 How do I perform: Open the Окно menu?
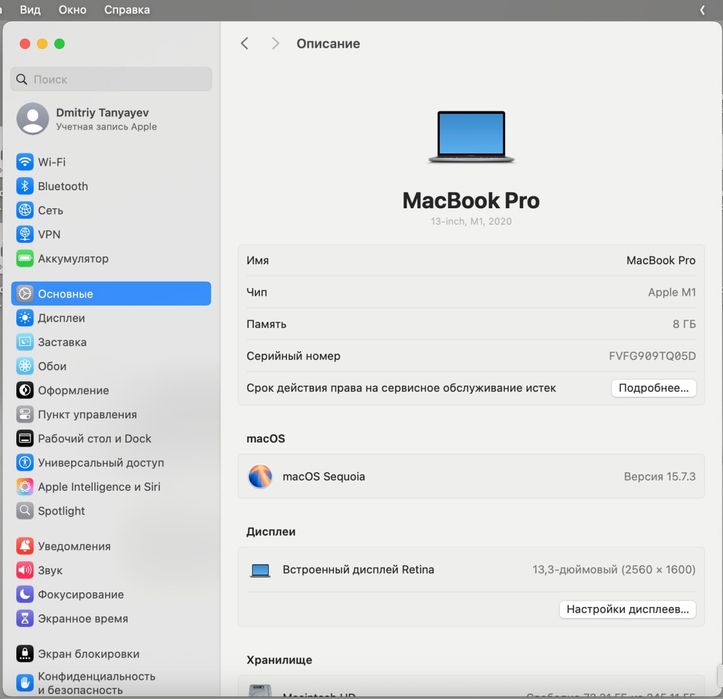pyautogui.click(x=72, y=10)
